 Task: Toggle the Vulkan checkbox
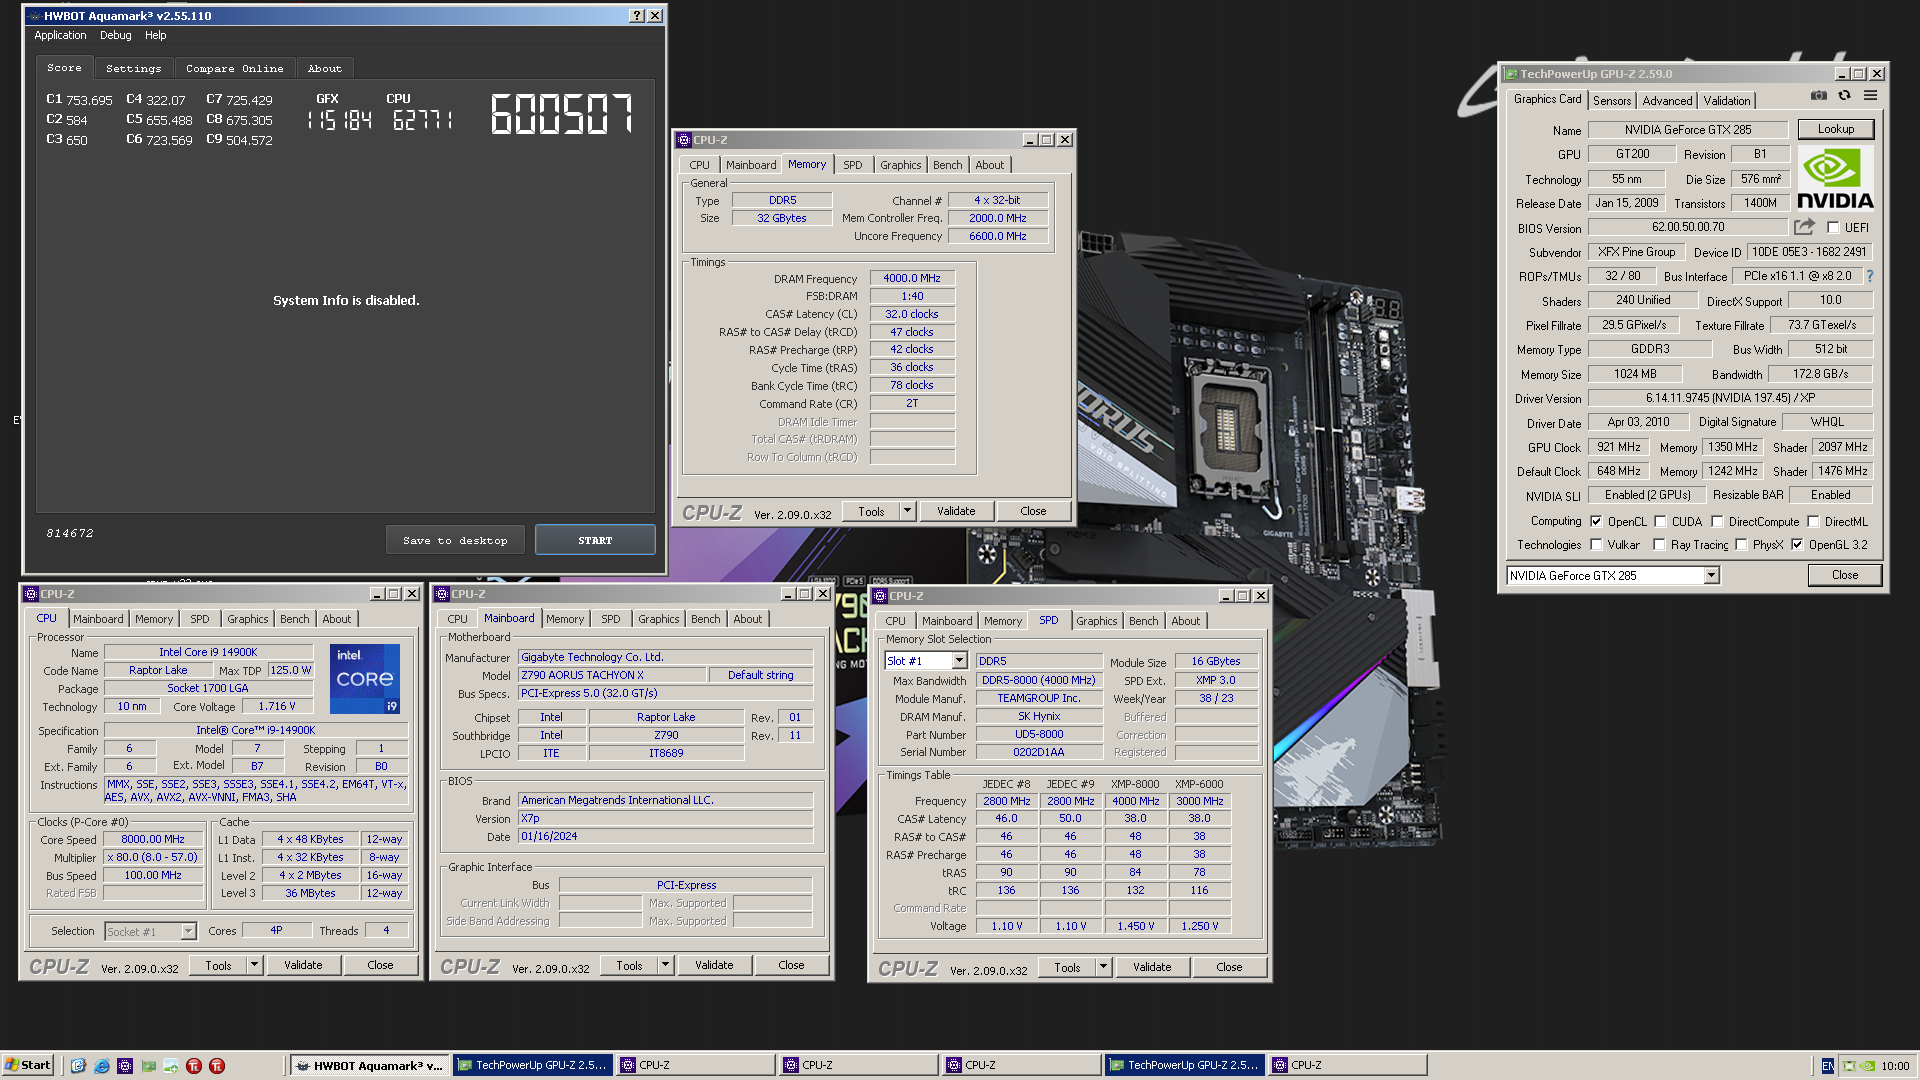coord(1596,545)
